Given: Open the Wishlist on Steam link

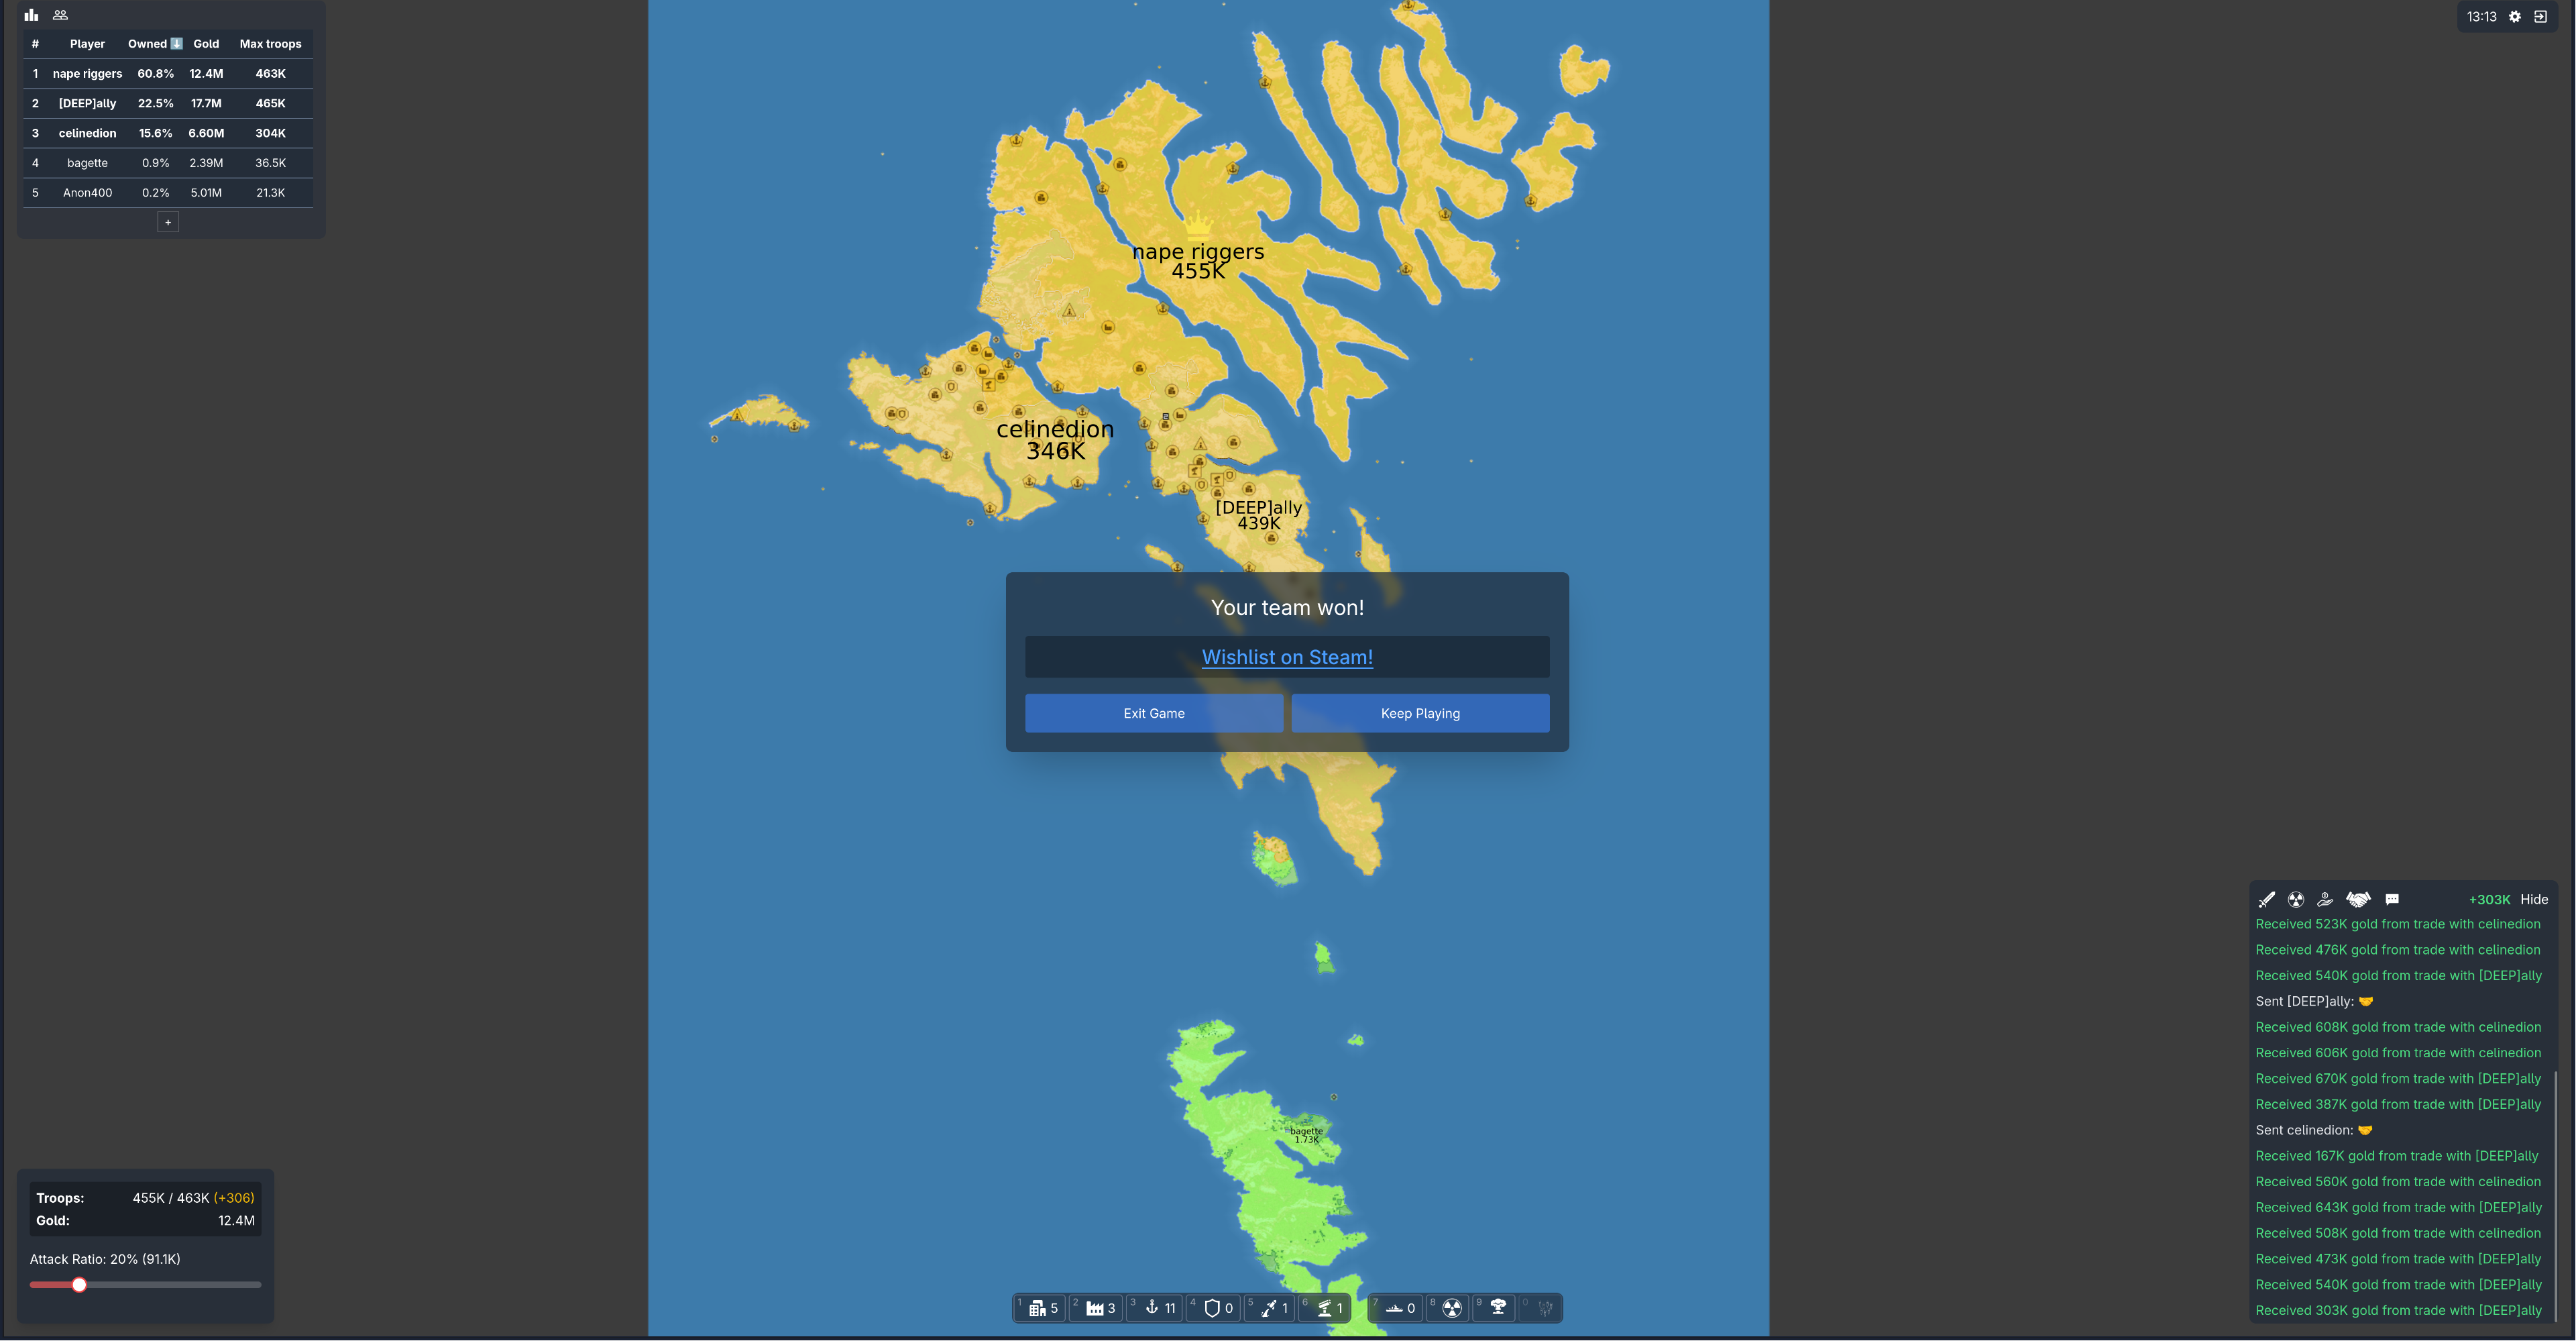Looking at the screenshot, I should [1286, 657].
